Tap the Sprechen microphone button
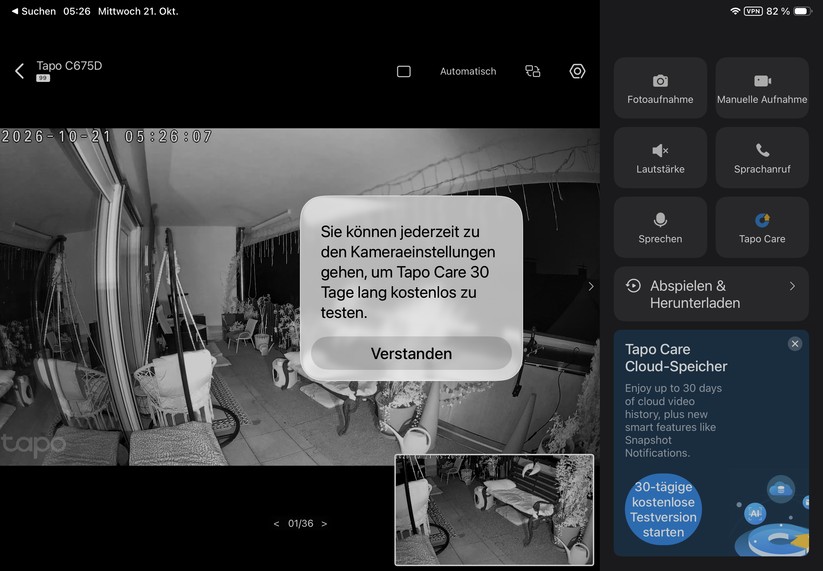The height and width of the screenshot is (571, 823). click(660, 227)
